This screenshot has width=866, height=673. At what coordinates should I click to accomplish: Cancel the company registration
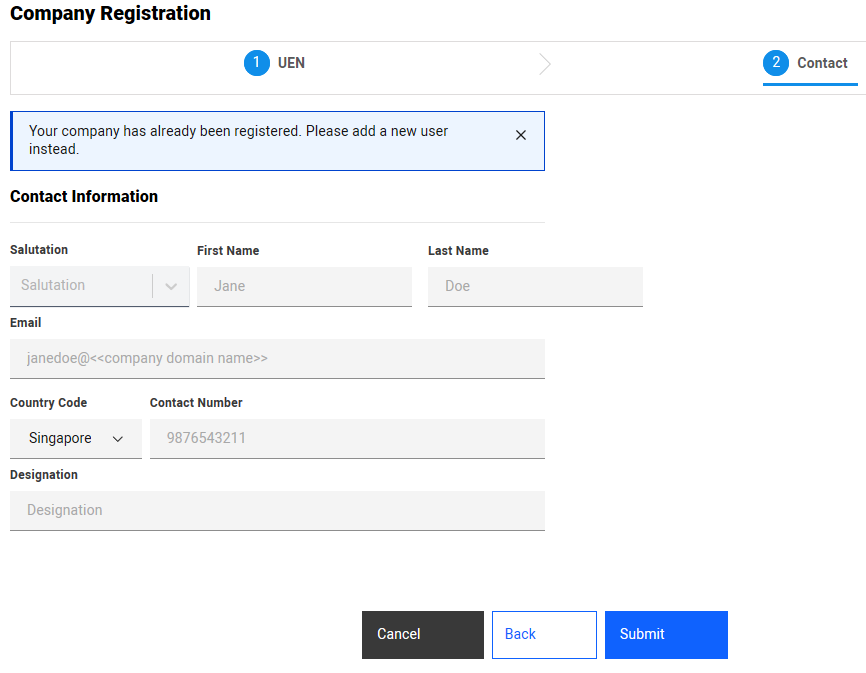pyautogui.click(x=423, y=634)
